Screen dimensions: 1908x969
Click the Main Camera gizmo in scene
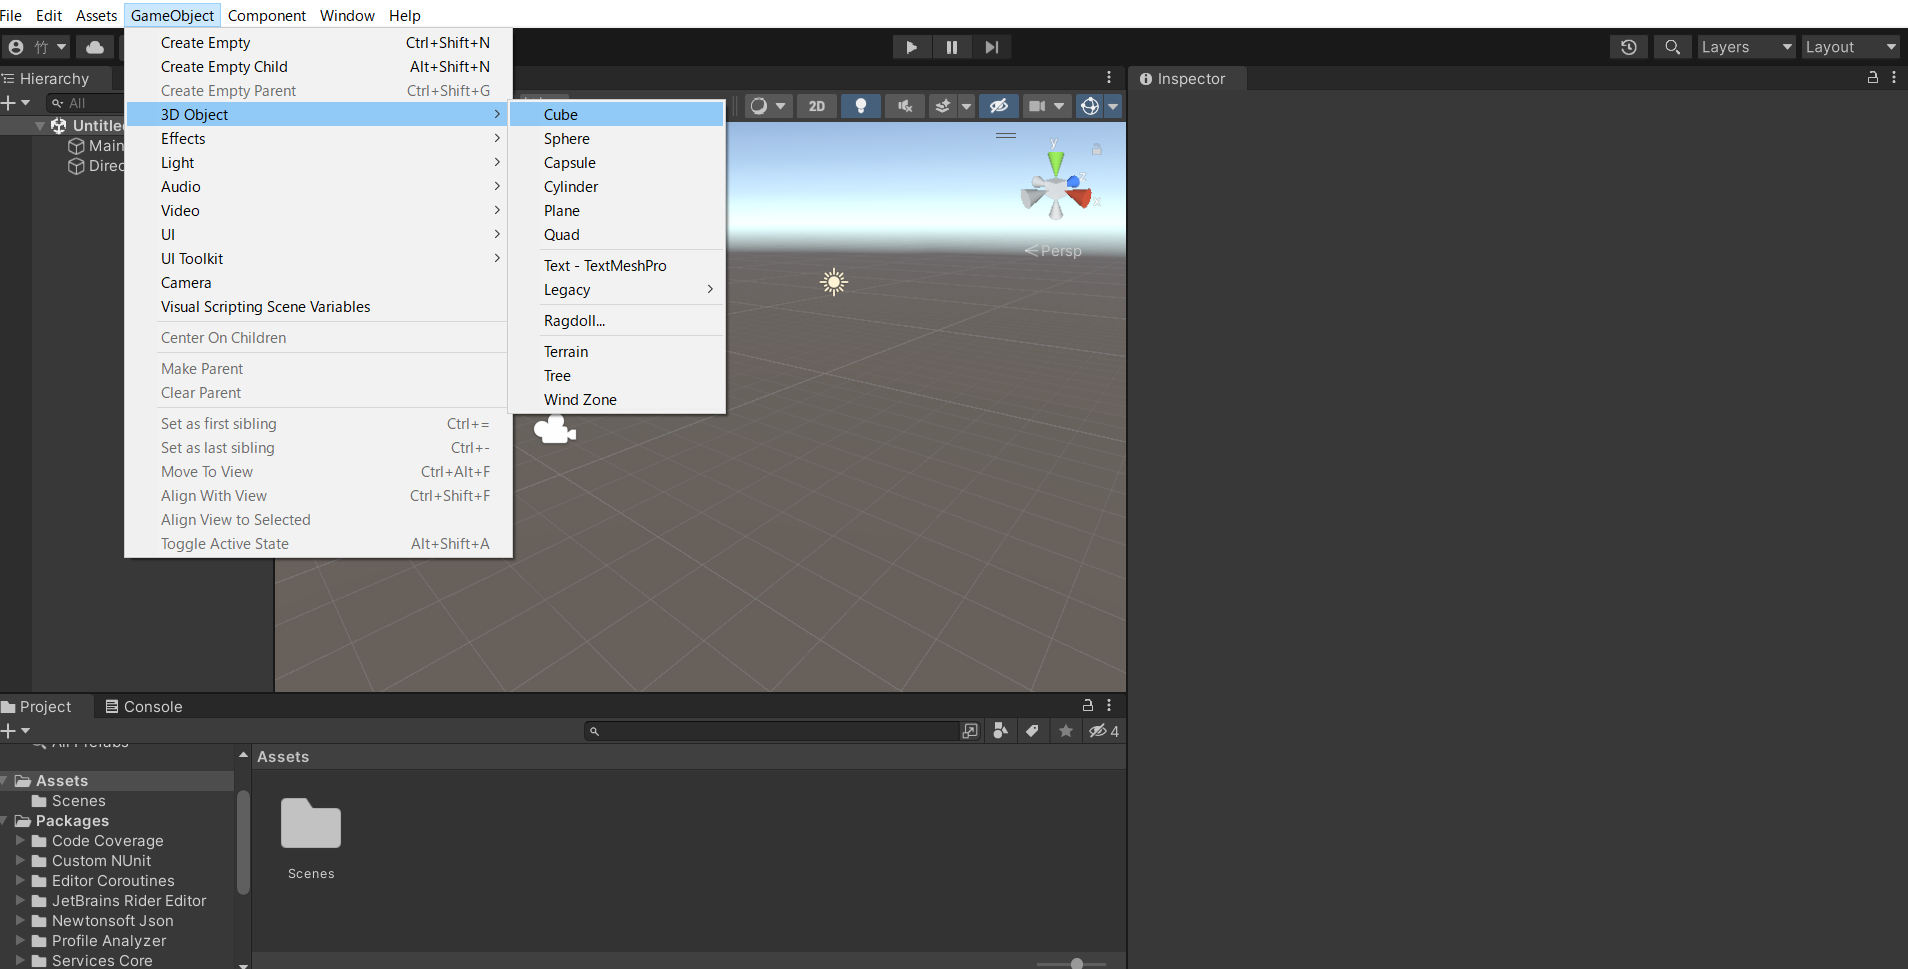tap(555, 430)
